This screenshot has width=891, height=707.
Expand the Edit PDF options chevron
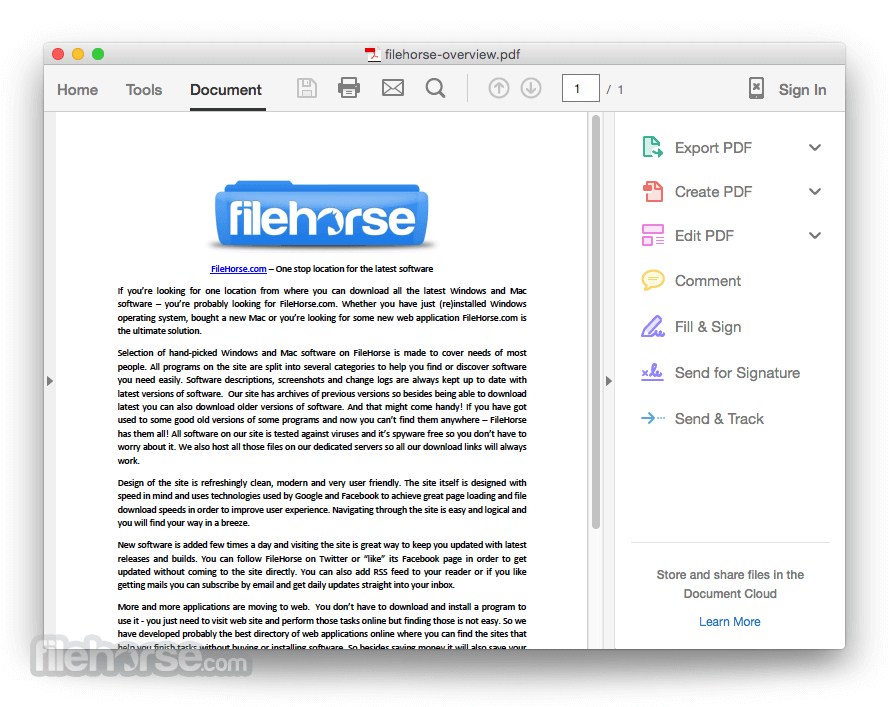click(x=815, y=235)
